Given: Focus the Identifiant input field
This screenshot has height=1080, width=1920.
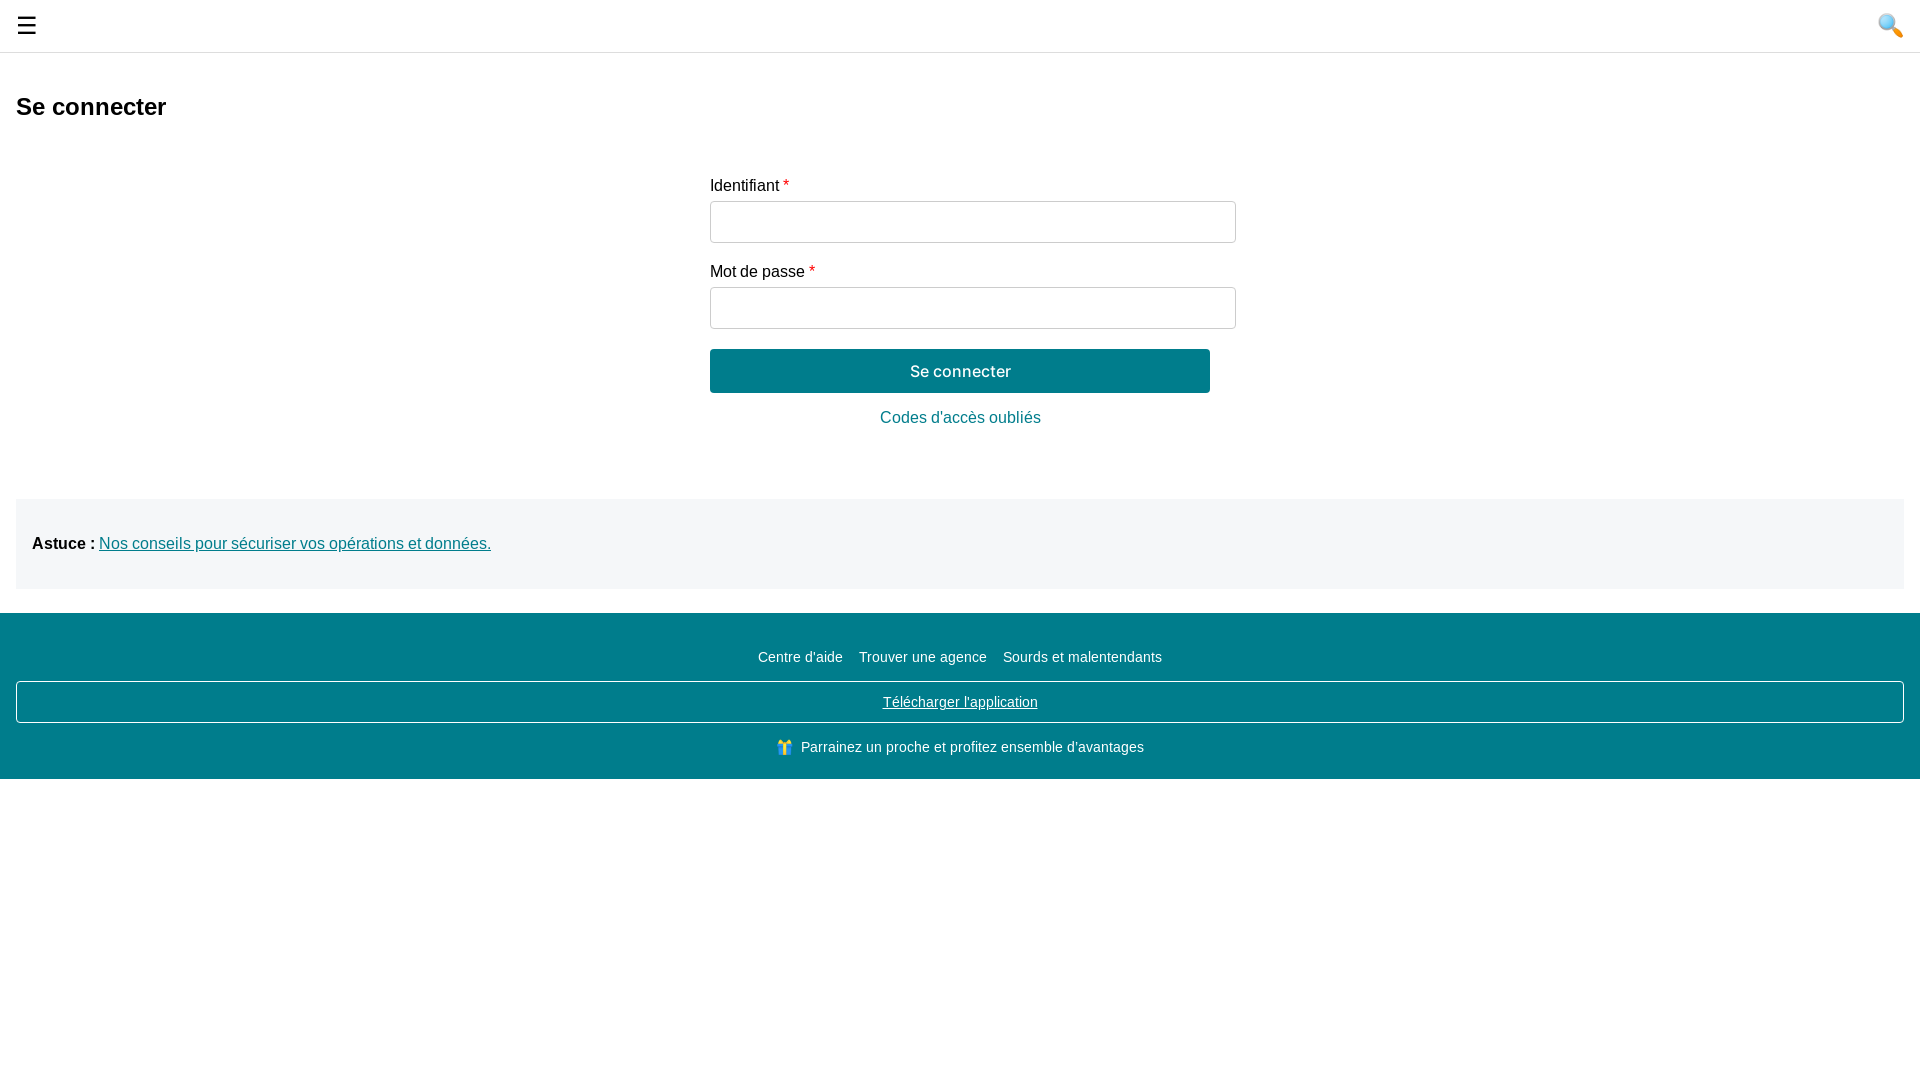Looking at the screenshot, I should click(973, 222).
